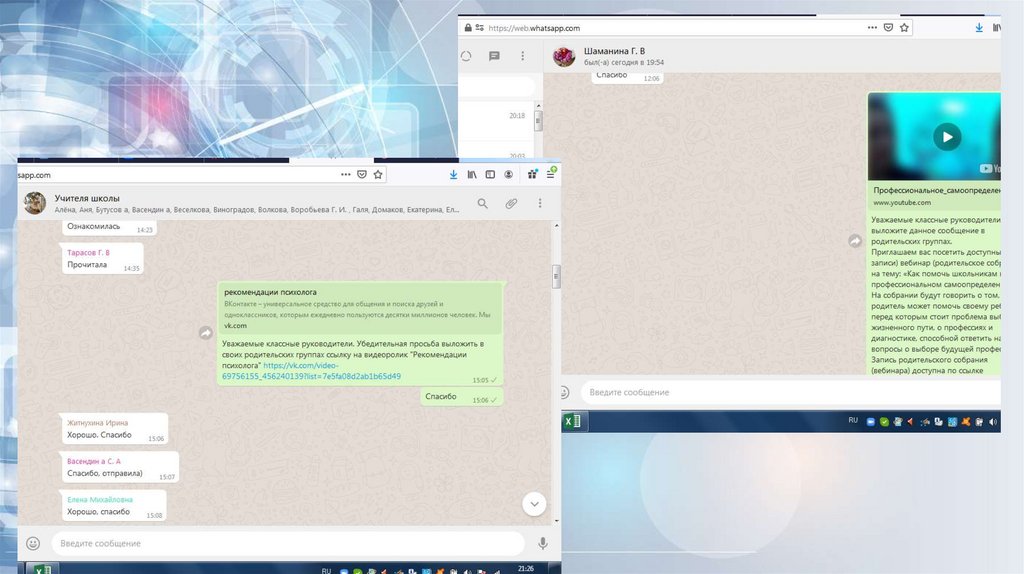Image resolution: width=1024 pixels, height=574 pixels.
Task: Click front chat scrollbar thumb
Action: [x=556, y=276]
